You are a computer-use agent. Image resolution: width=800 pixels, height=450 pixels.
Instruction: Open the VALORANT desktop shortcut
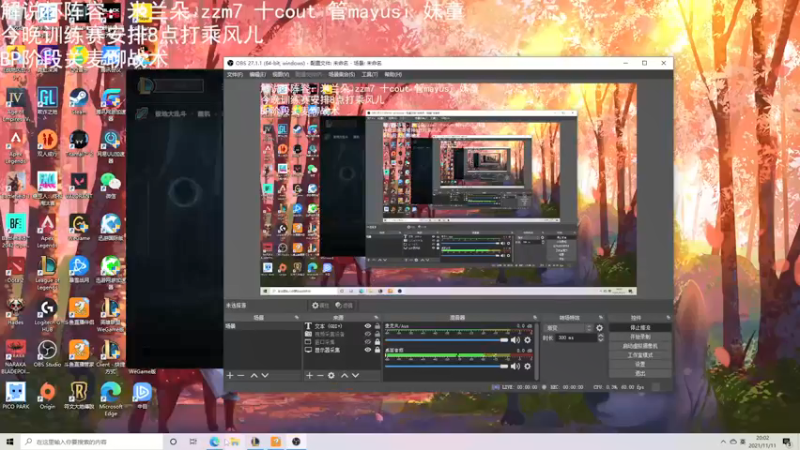[x=79, y=186]
